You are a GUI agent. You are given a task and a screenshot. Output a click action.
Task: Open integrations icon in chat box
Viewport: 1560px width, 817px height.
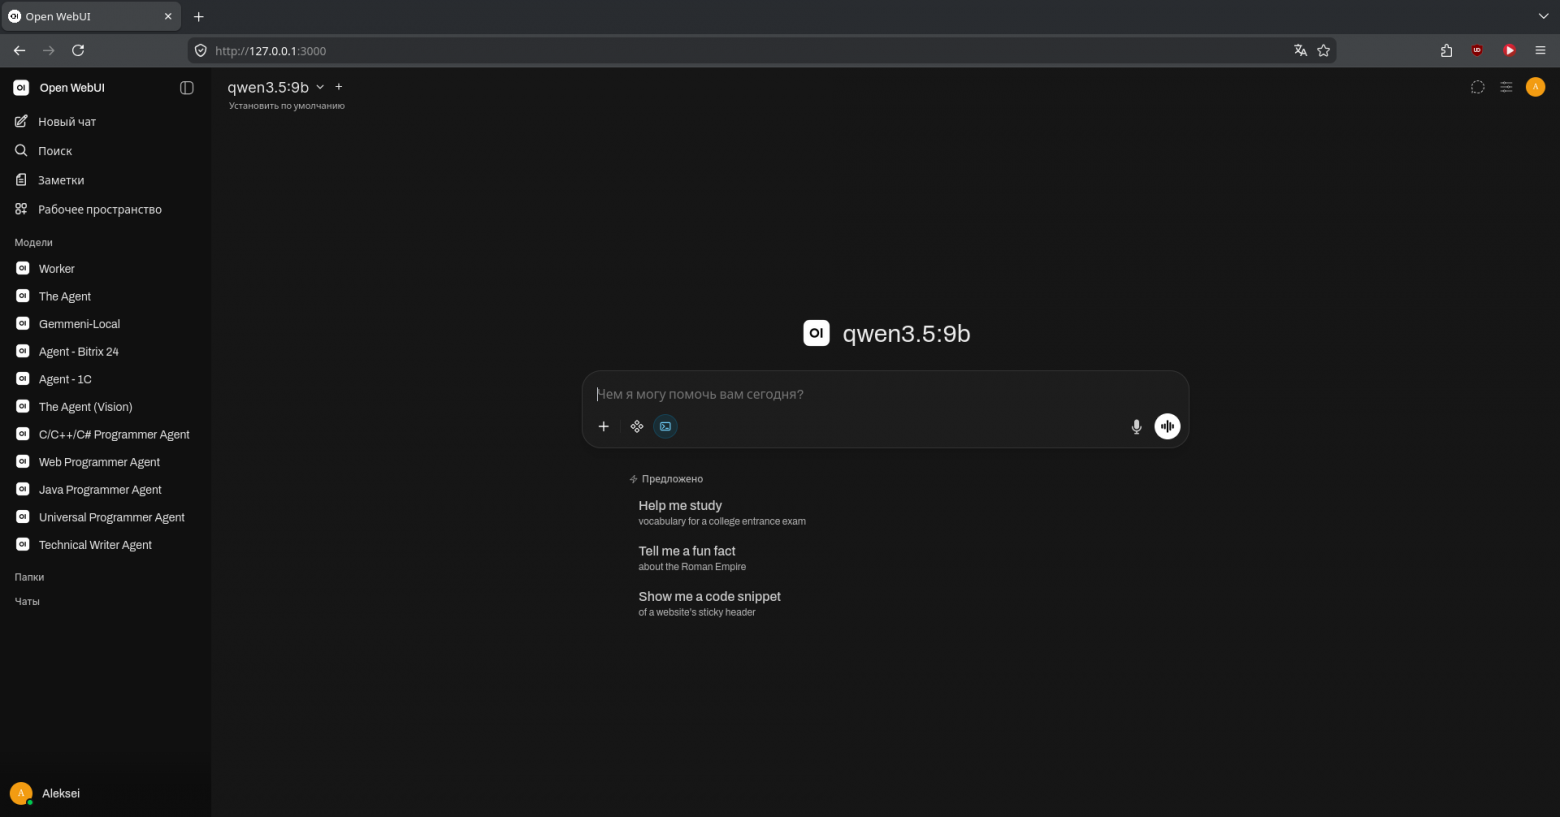click(637, 427)
